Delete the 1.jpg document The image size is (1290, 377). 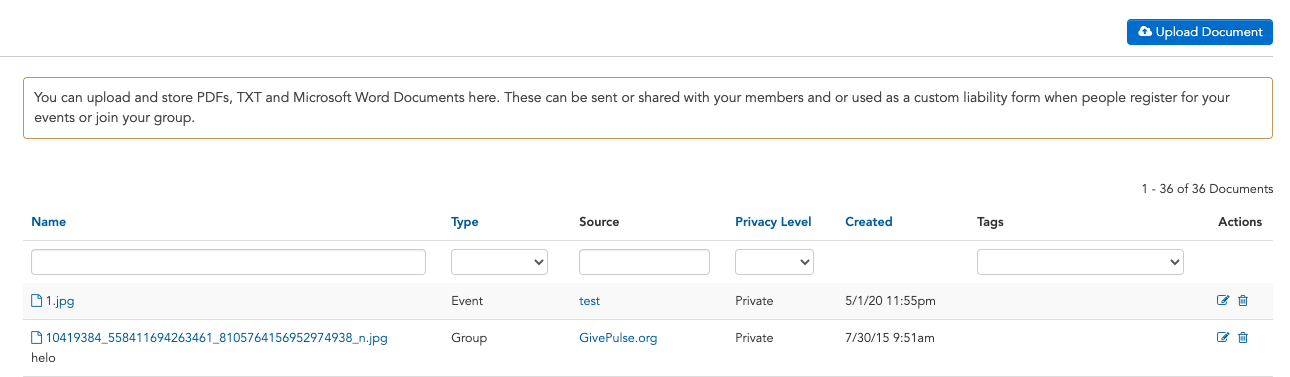pos(1243,301)
